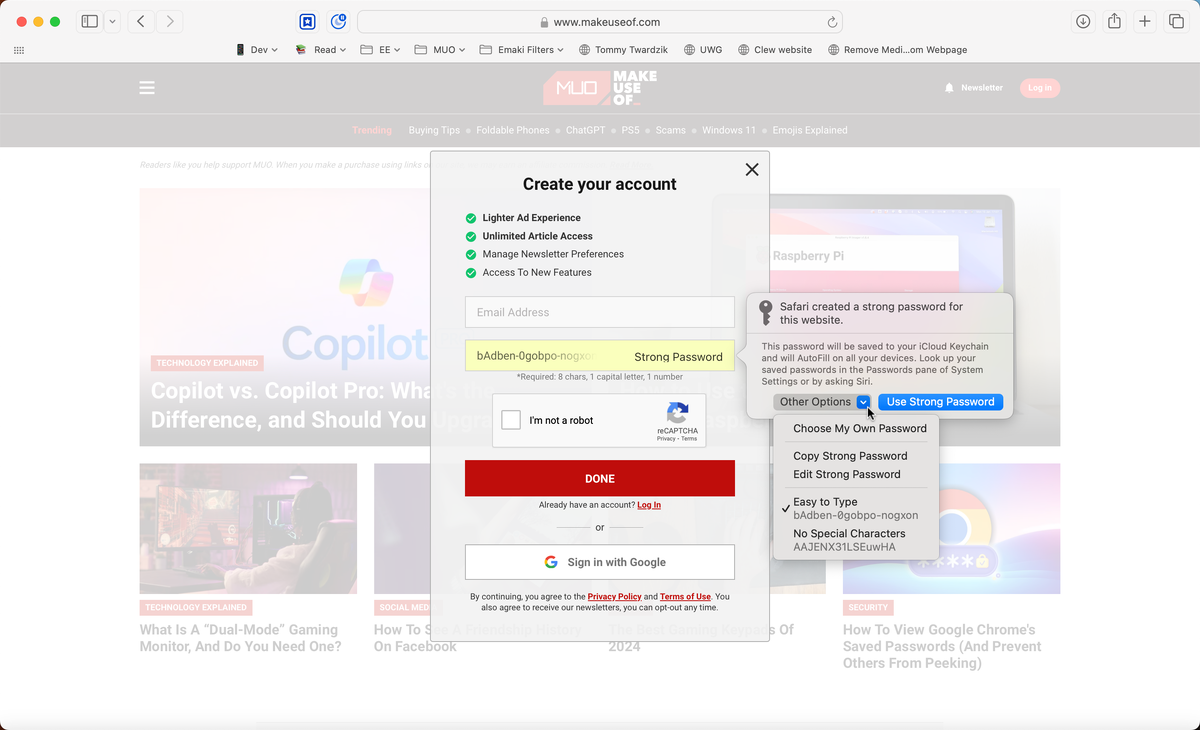The image size is (1200, 730).
Task: Open the sidebar options chevron dropdown
Action: pos(112,21)
